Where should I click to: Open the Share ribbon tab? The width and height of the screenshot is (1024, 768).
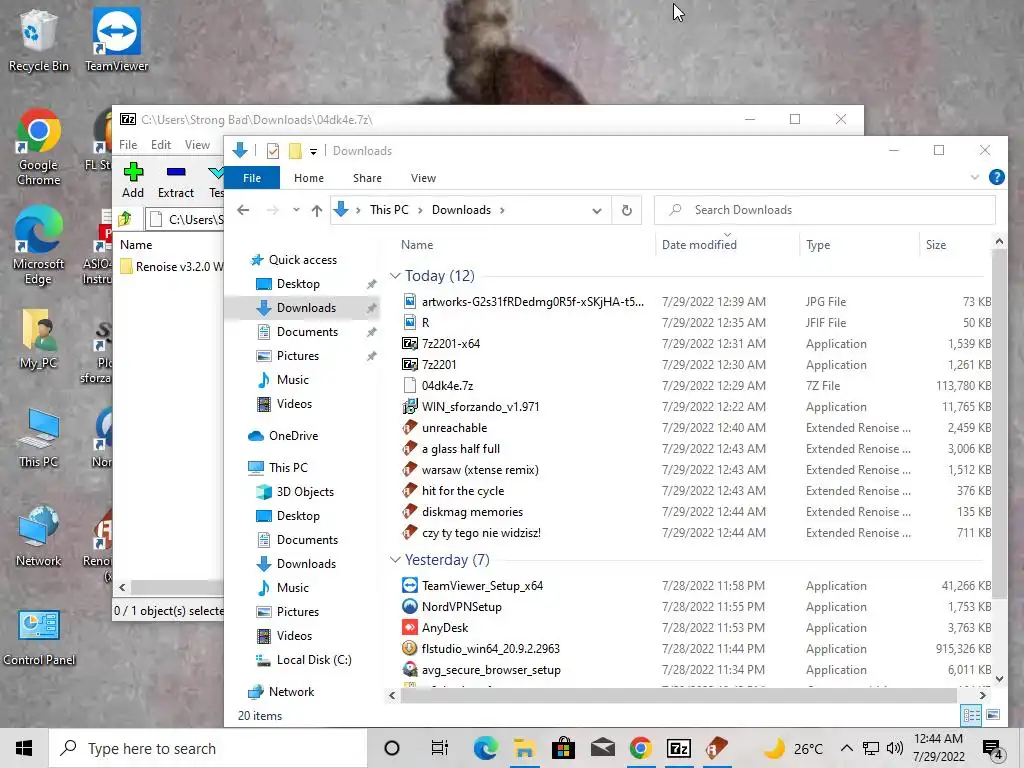tap(367, 178)
